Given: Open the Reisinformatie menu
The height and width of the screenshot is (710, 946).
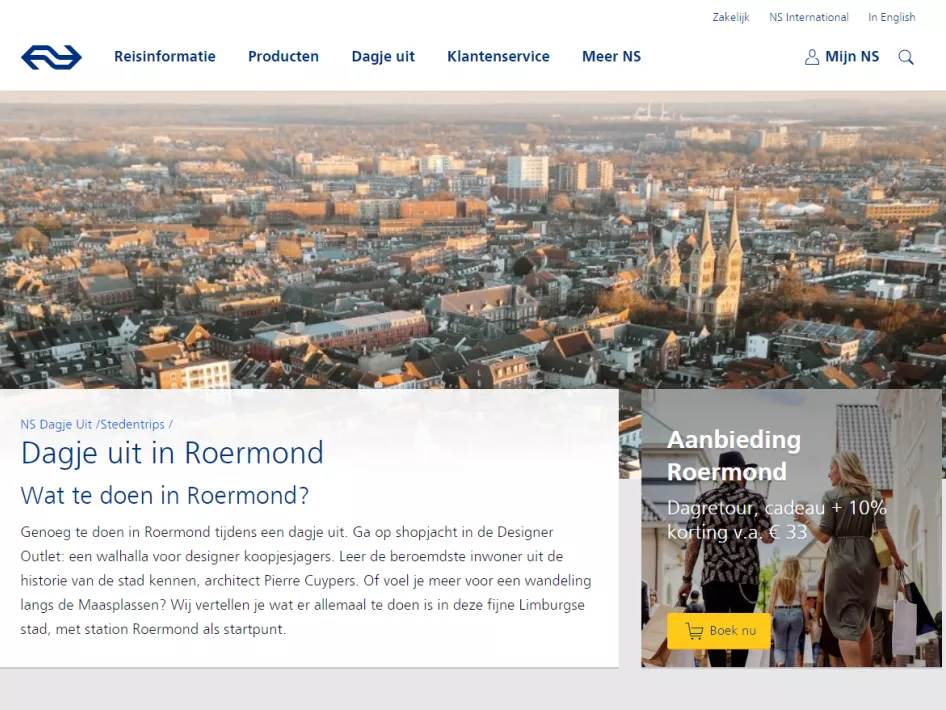Looking at the screenshot, I should click(164, 57).
